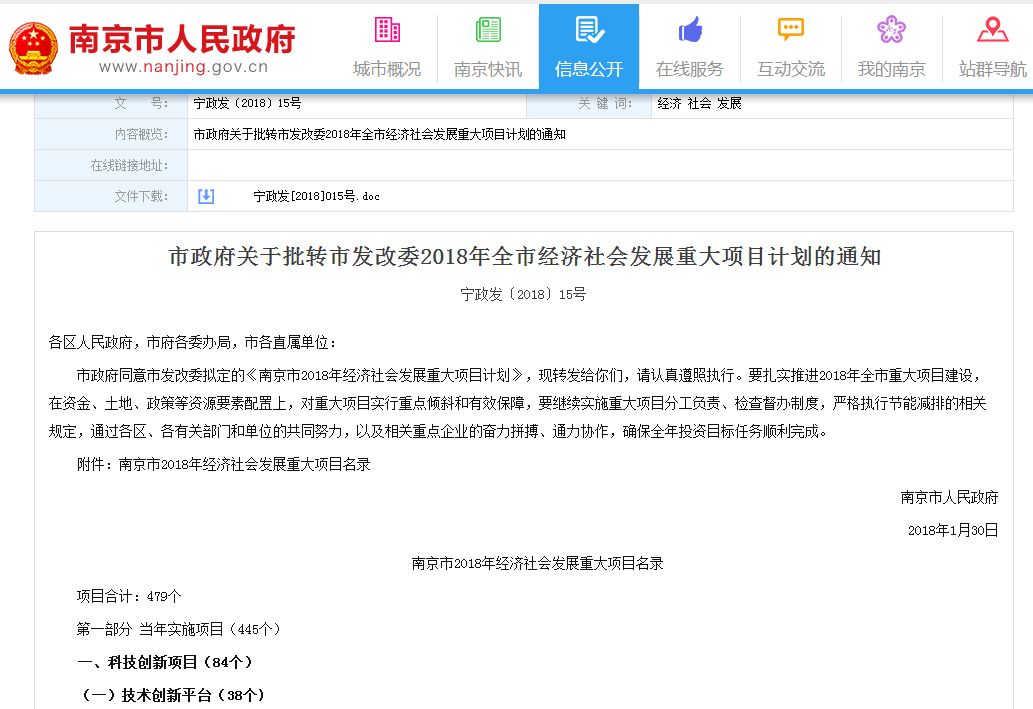Open the 站群导航 menu label
1033x709 pixels.
pos(993,69)
